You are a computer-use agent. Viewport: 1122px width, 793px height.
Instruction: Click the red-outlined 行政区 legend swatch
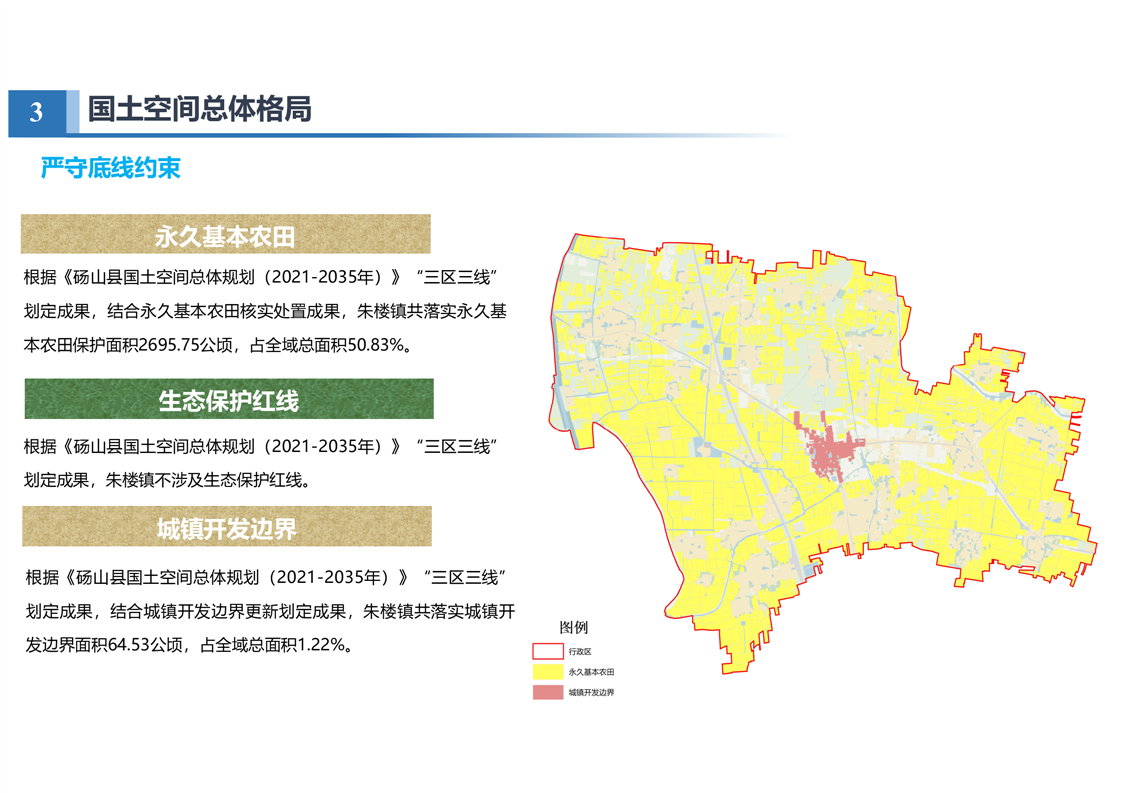547,652
